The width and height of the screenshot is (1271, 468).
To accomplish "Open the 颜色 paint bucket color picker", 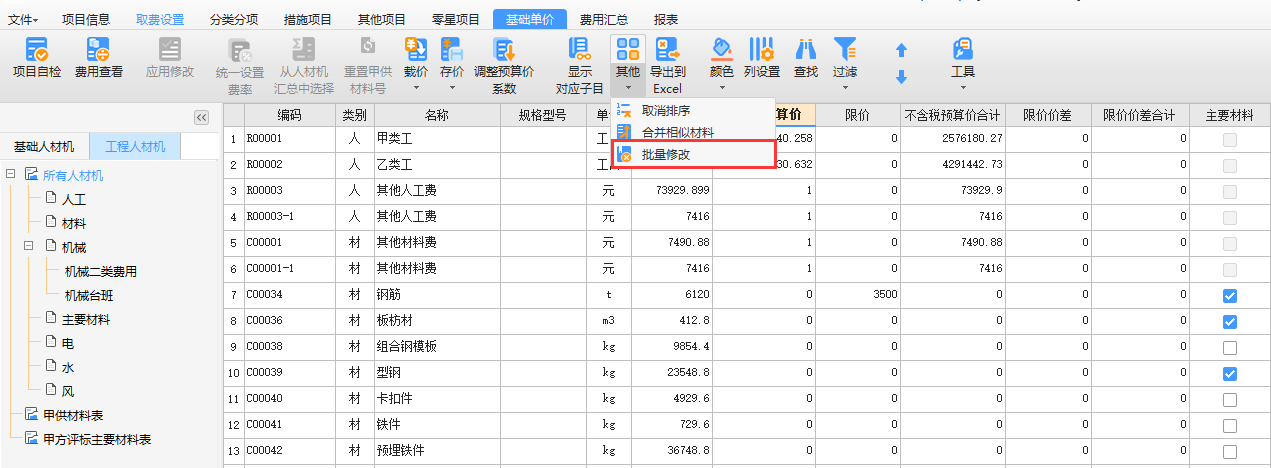I will coord(721,50).
